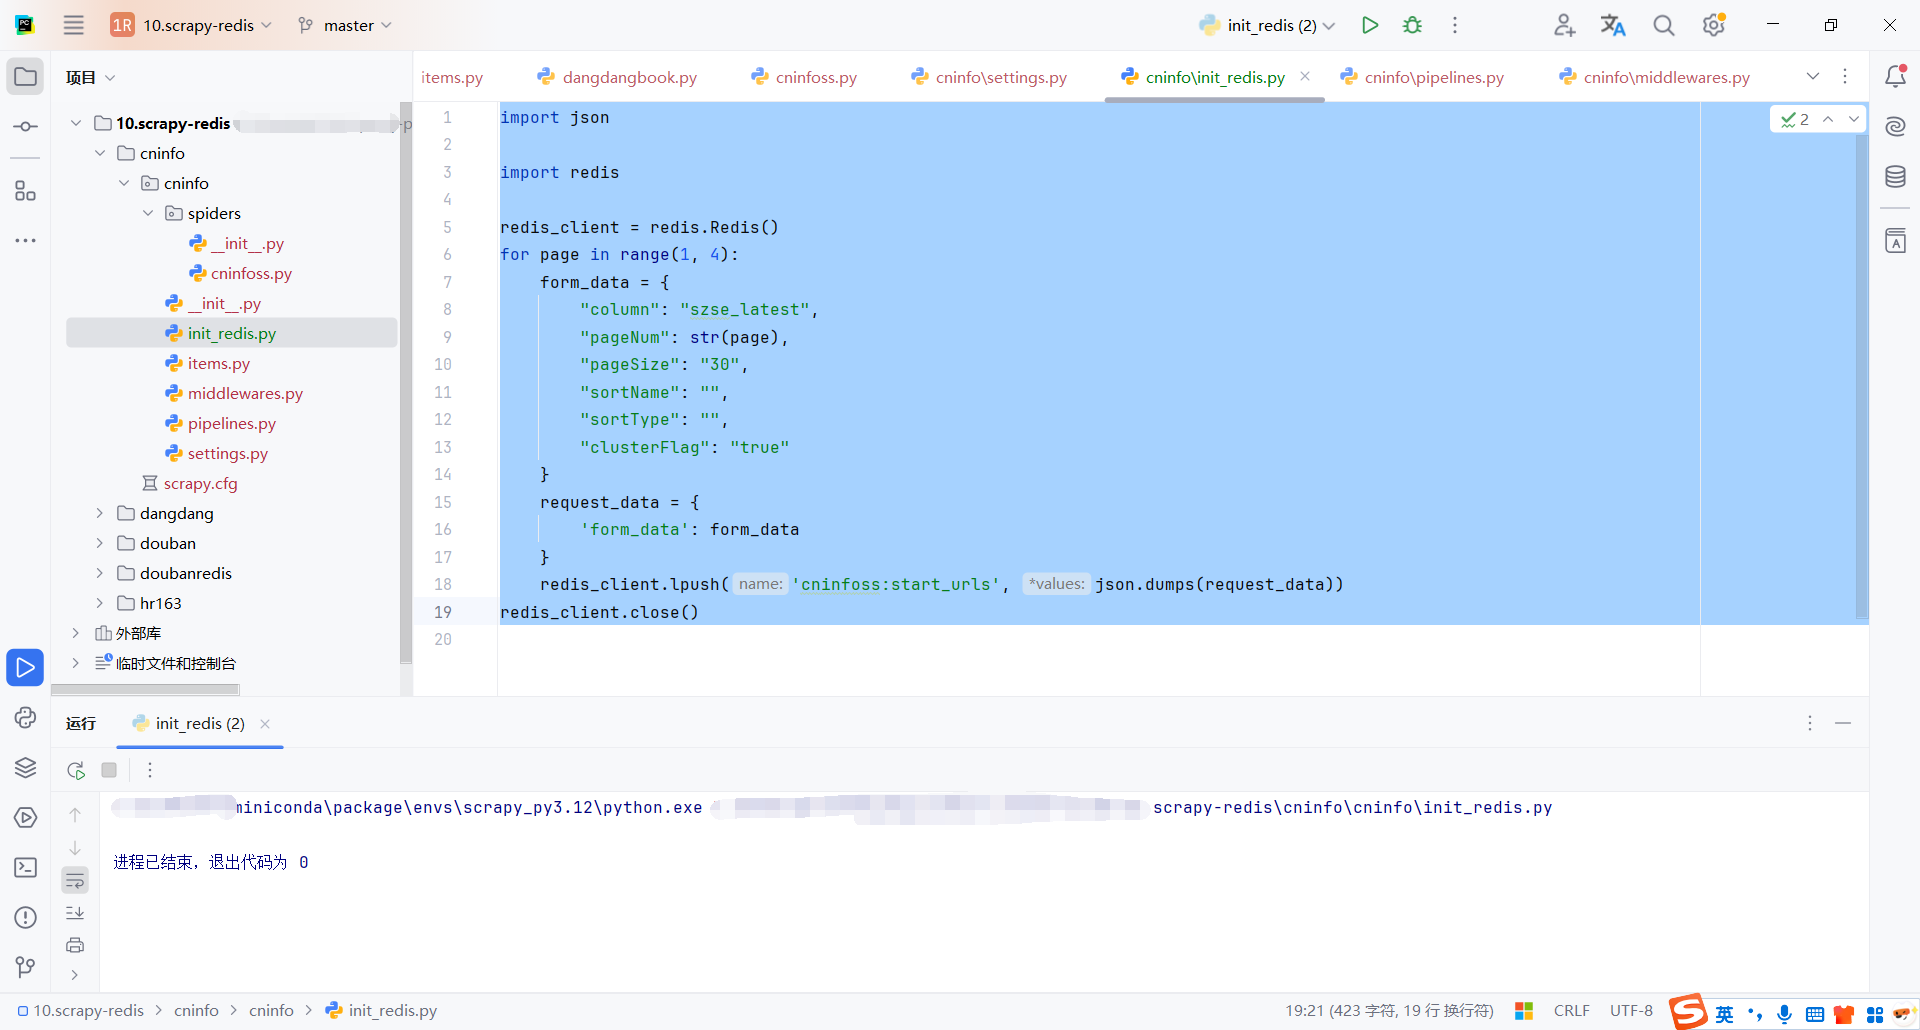
Task: Show the Project tool window
Action: pyautogui.click(x=25, y=77)
